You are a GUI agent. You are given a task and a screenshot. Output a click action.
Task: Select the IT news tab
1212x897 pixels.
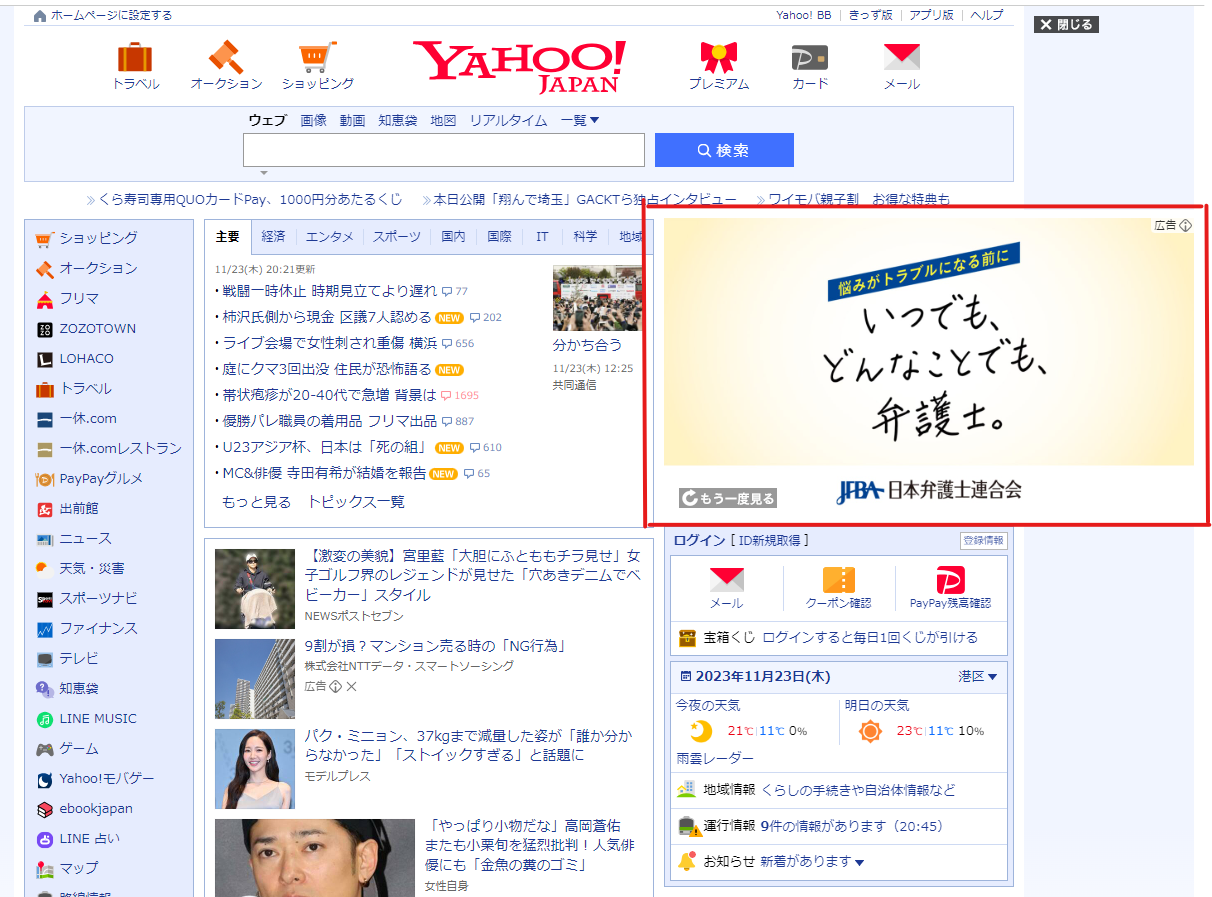point(542,236)
